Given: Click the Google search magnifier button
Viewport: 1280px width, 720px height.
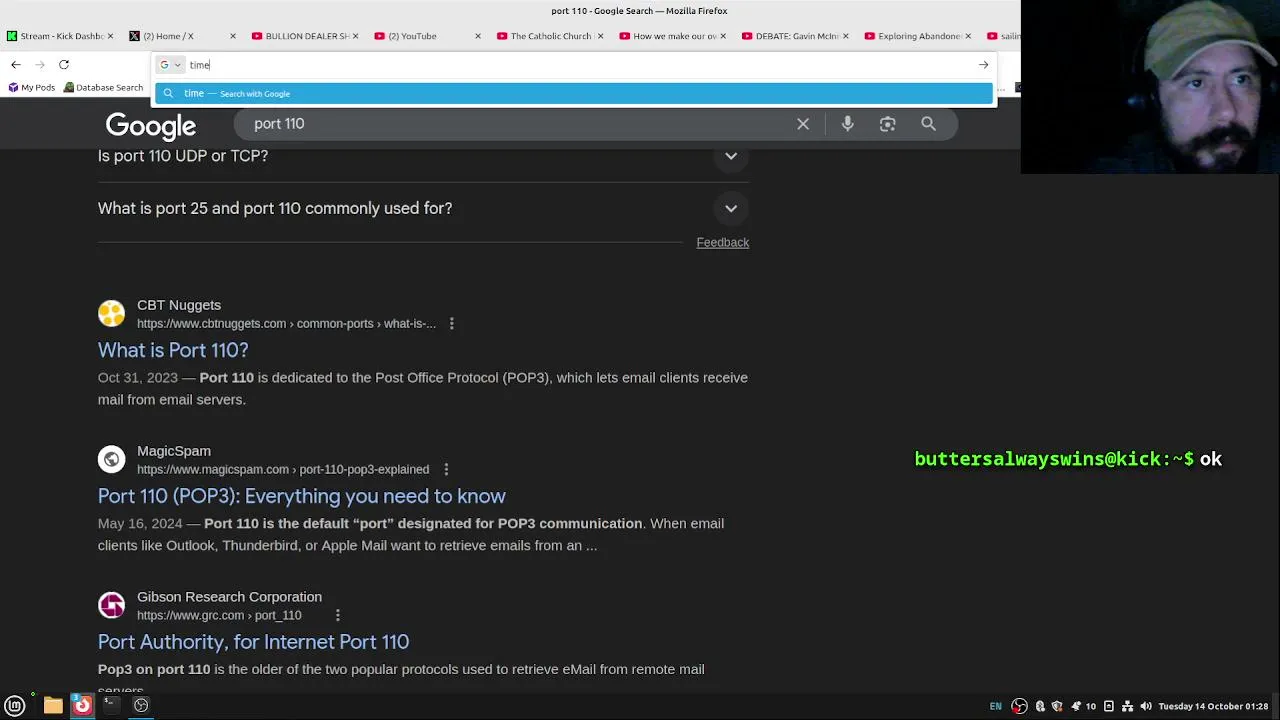Looking at the screenshot, I should (x=929, y=124).
